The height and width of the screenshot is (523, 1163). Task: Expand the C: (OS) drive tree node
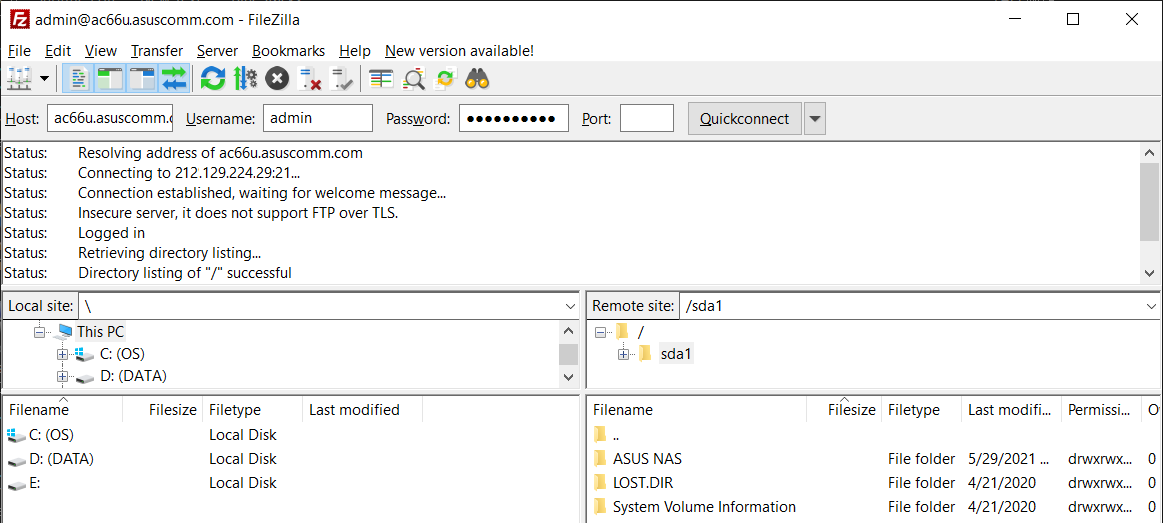point(62,354)
